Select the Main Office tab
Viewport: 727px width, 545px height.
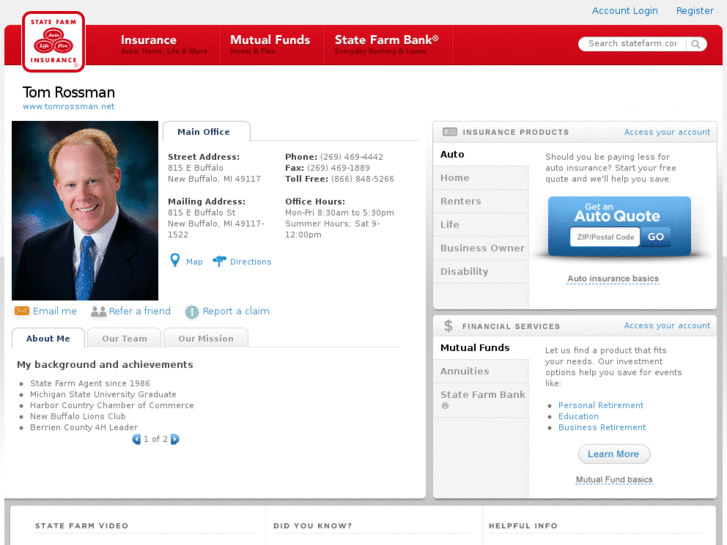(x=206, y=132)
